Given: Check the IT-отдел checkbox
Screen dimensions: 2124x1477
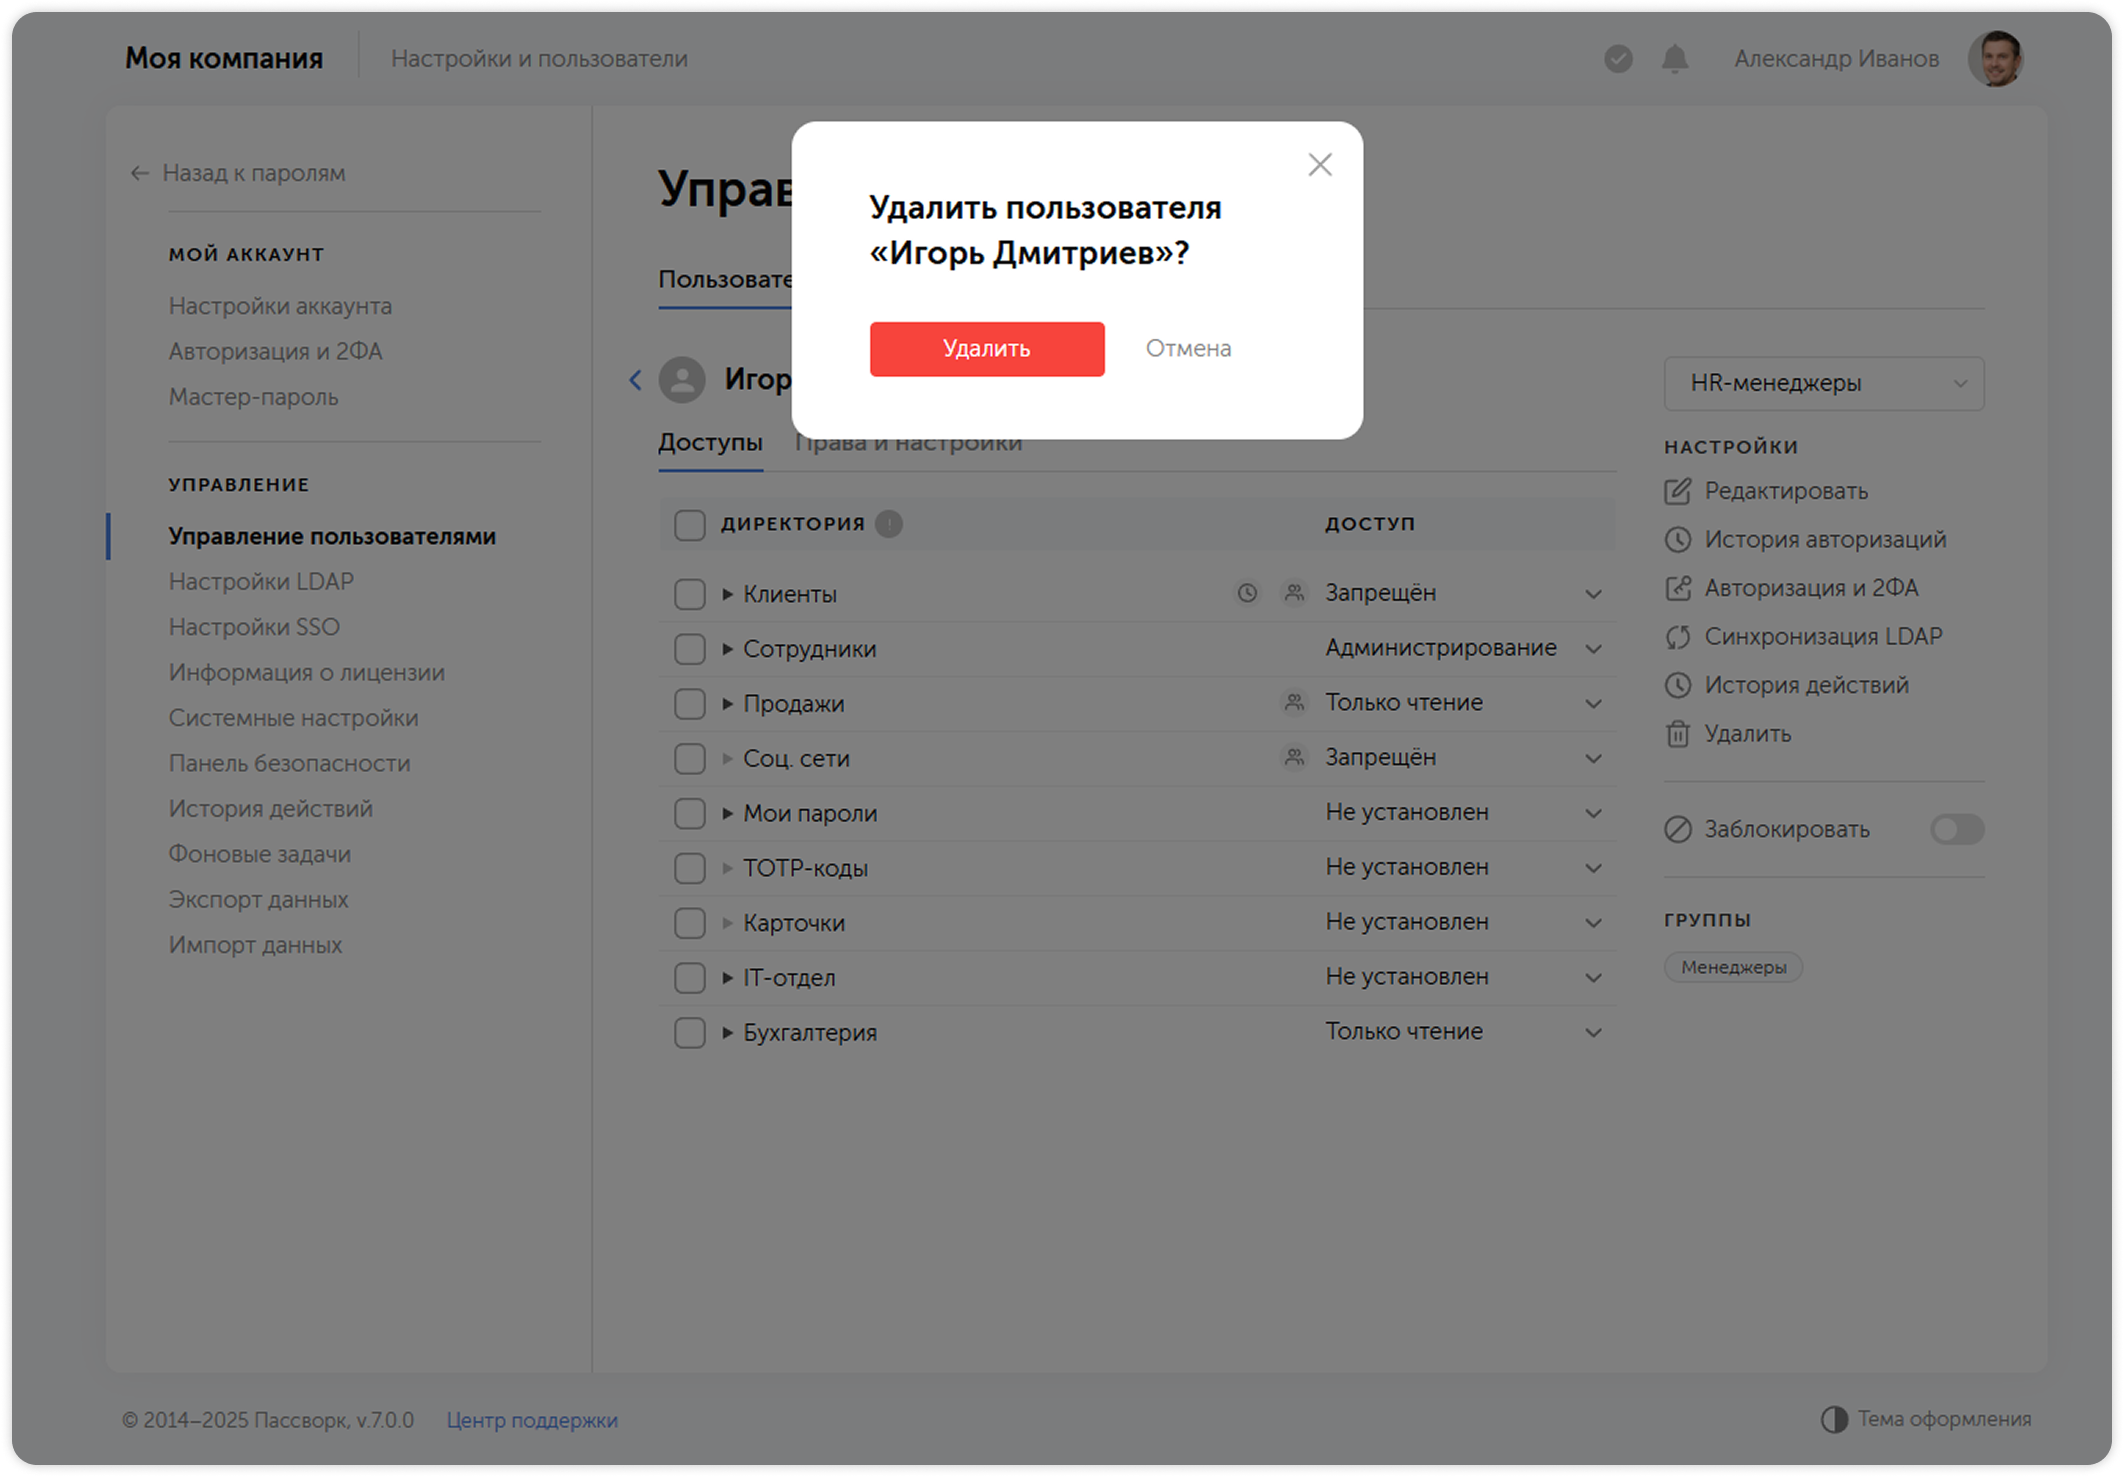Looking at the screenshot, I should click(689, 978).
